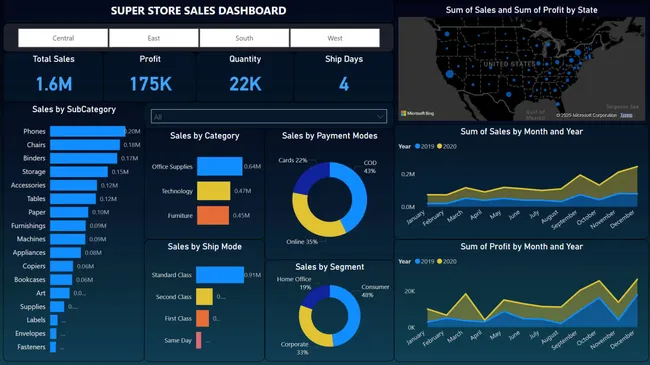Click the 'SUPER STORE SALES DASHBOARD' title

pos(198,11)
